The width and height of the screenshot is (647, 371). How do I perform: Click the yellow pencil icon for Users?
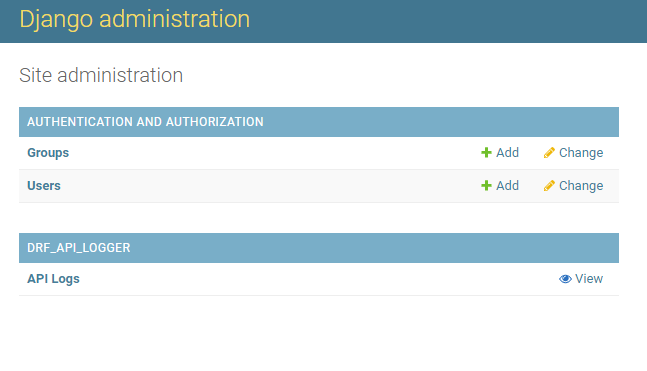[549, 186]
